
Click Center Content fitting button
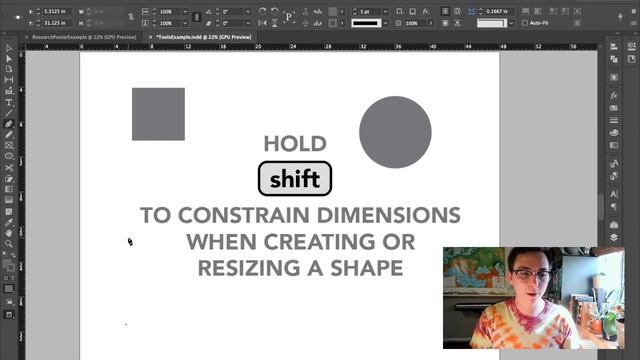(x=578, y=11)
